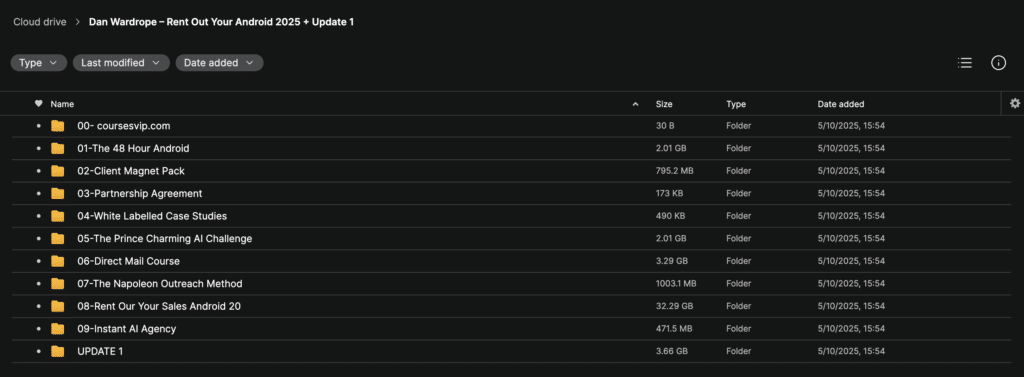Screen dimensions: 1024x377
Task: Click the 06-Direct Mail Course folder icon
Action: point(57,261)
